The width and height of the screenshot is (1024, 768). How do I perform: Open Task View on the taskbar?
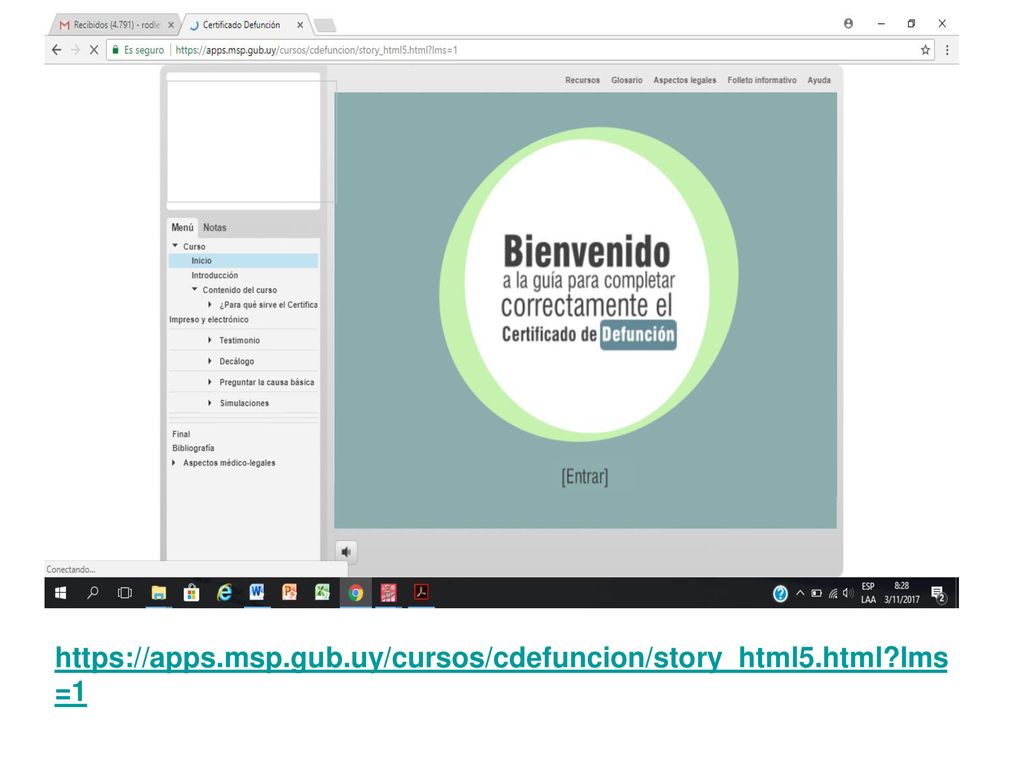pos(125,592)
